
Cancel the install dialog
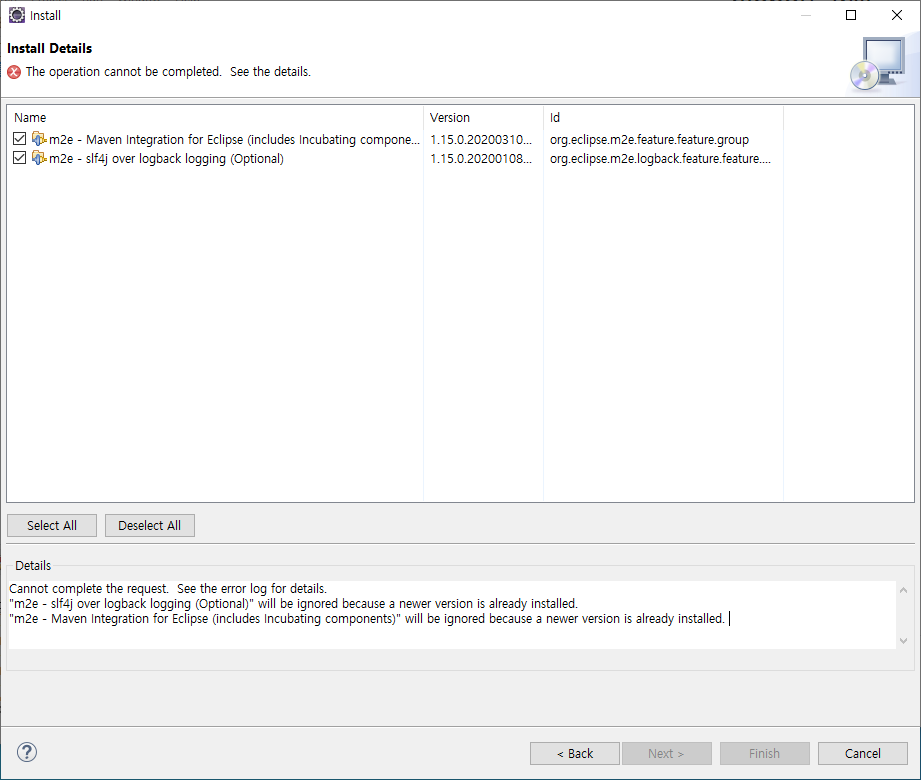tap(862, 753)
